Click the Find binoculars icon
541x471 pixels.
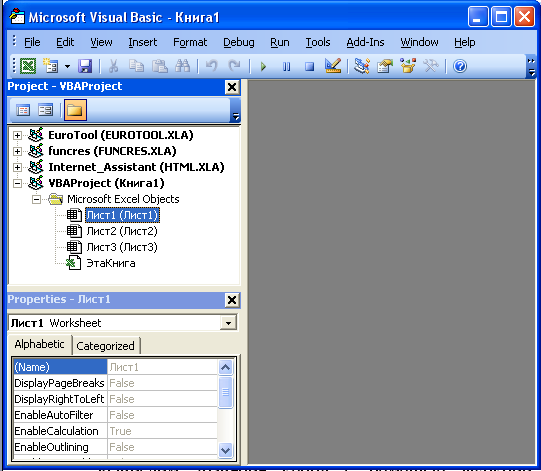pyautogui.click(x=183, y=66)
